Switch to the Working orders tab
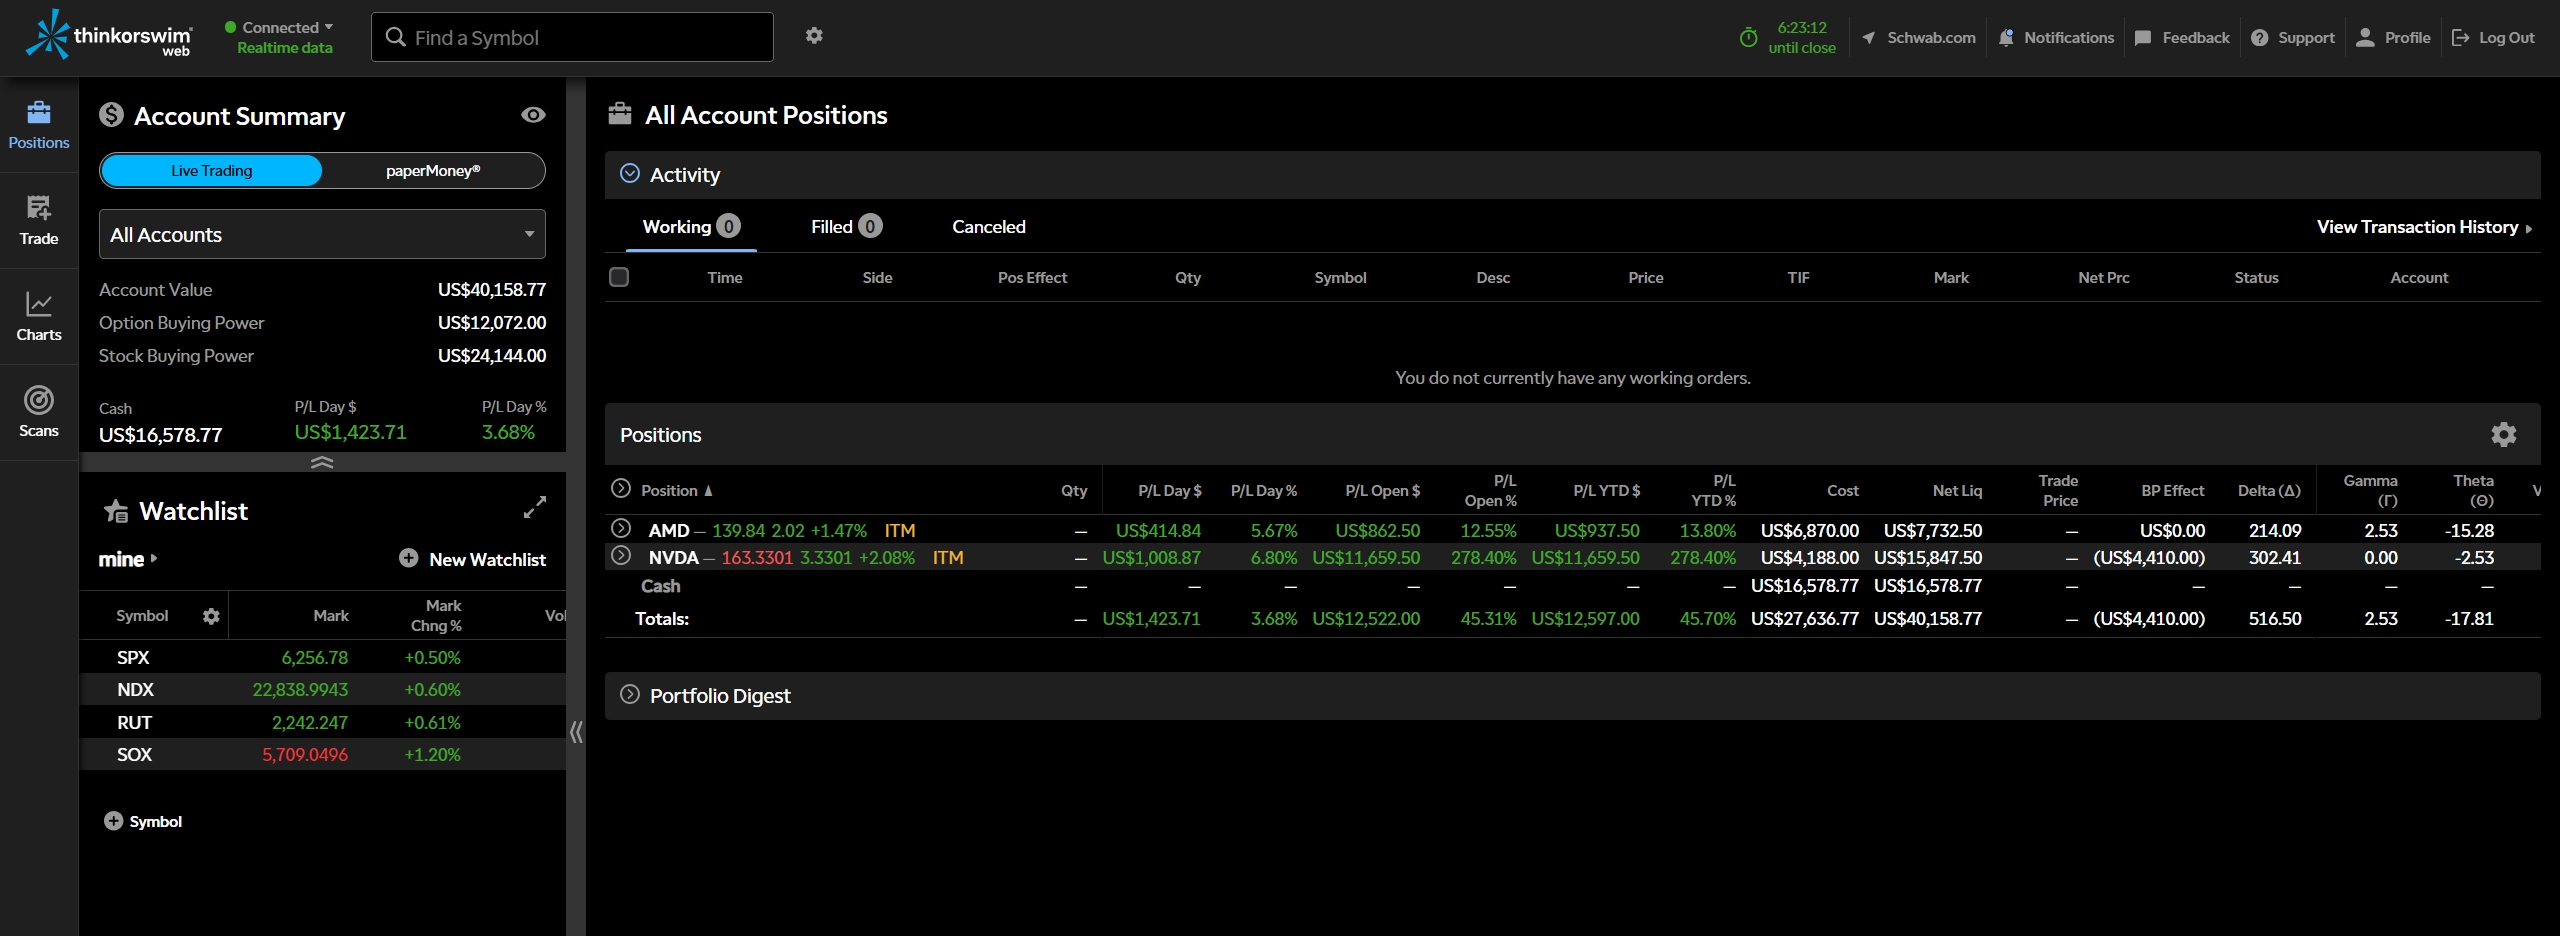This screenshot has width=2560, height=936. pyautogui.click(x=691, y=227)
